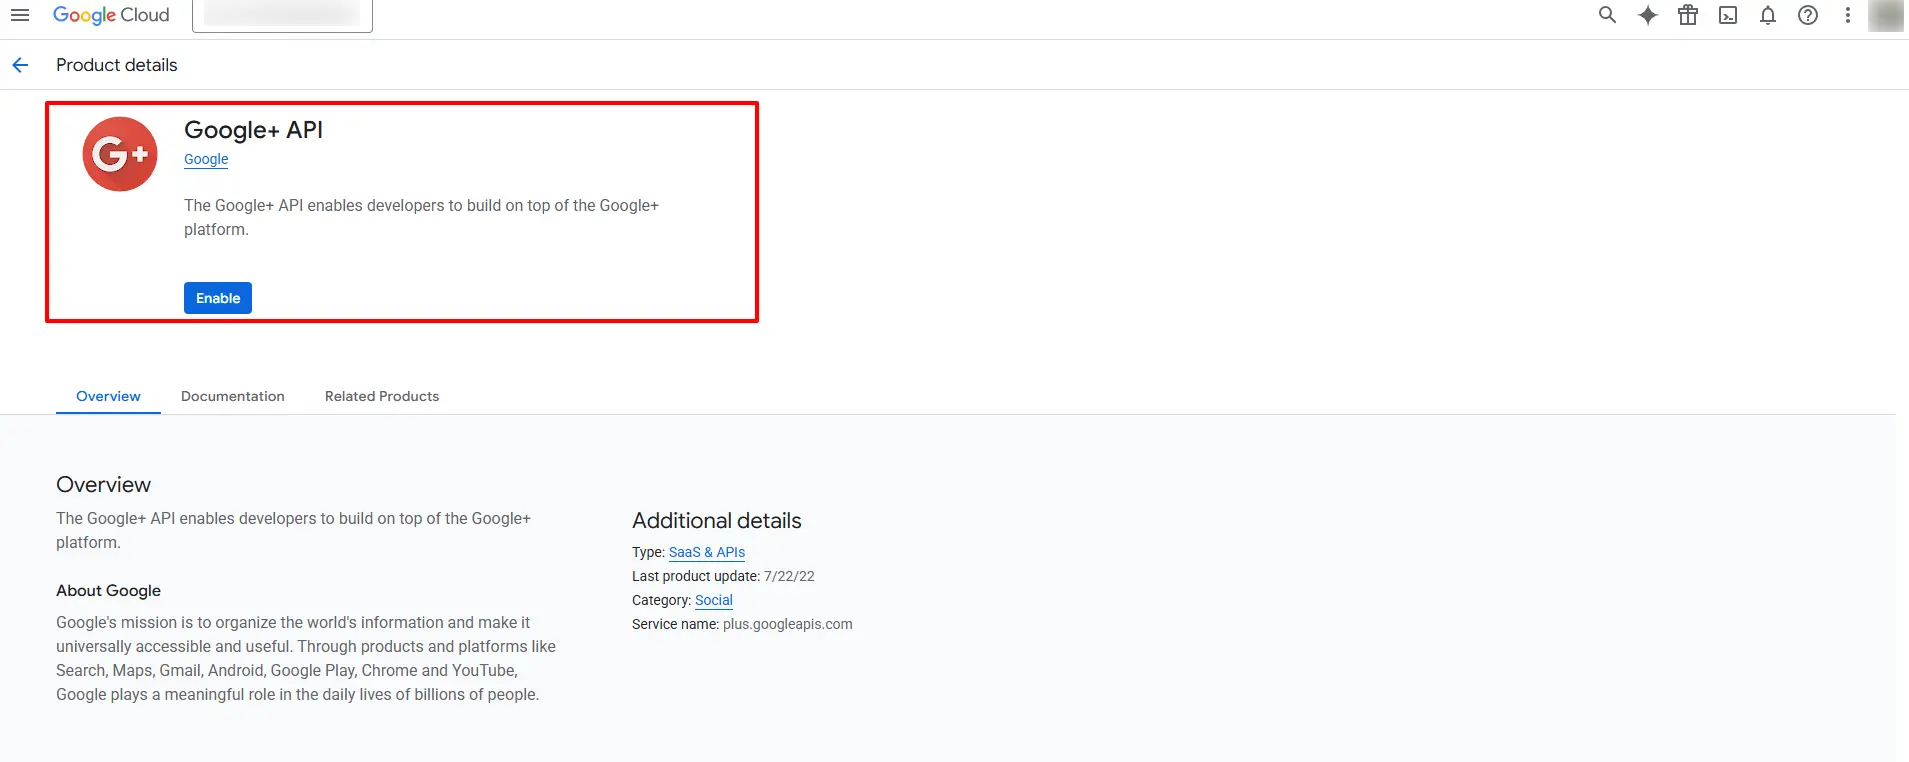1909x762 pixels.
Task: Click the gift free trial icon
Action: (1688, 15)
